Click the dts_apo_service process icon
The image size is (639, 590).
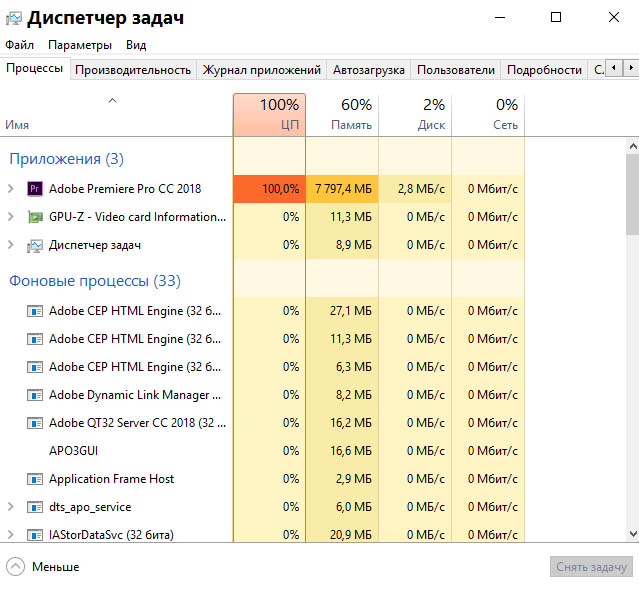pos(35,507)
